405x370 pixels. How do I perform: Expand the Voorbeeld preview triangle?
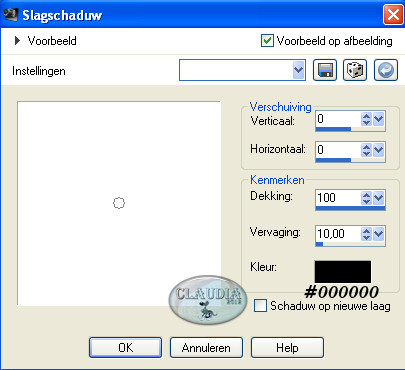[17, 41]
